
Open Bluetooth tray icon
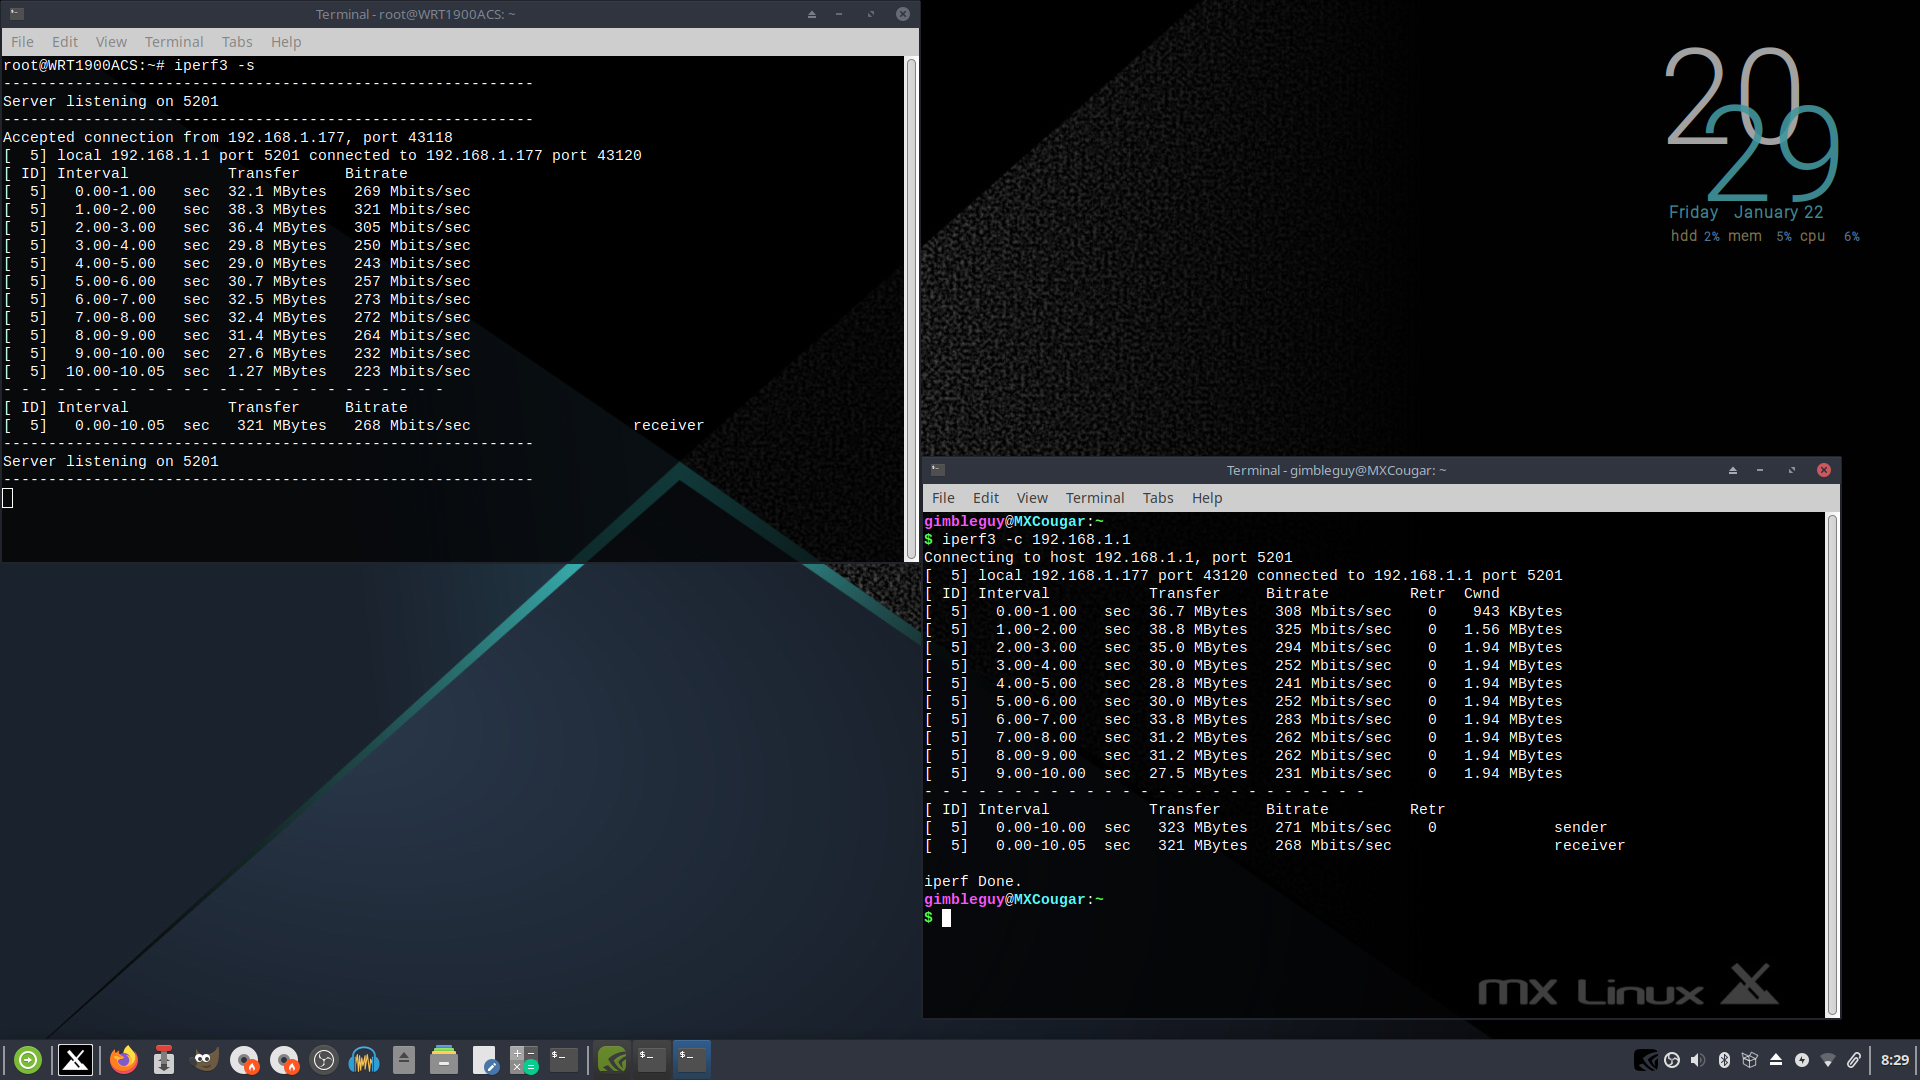[1724, 1060]
